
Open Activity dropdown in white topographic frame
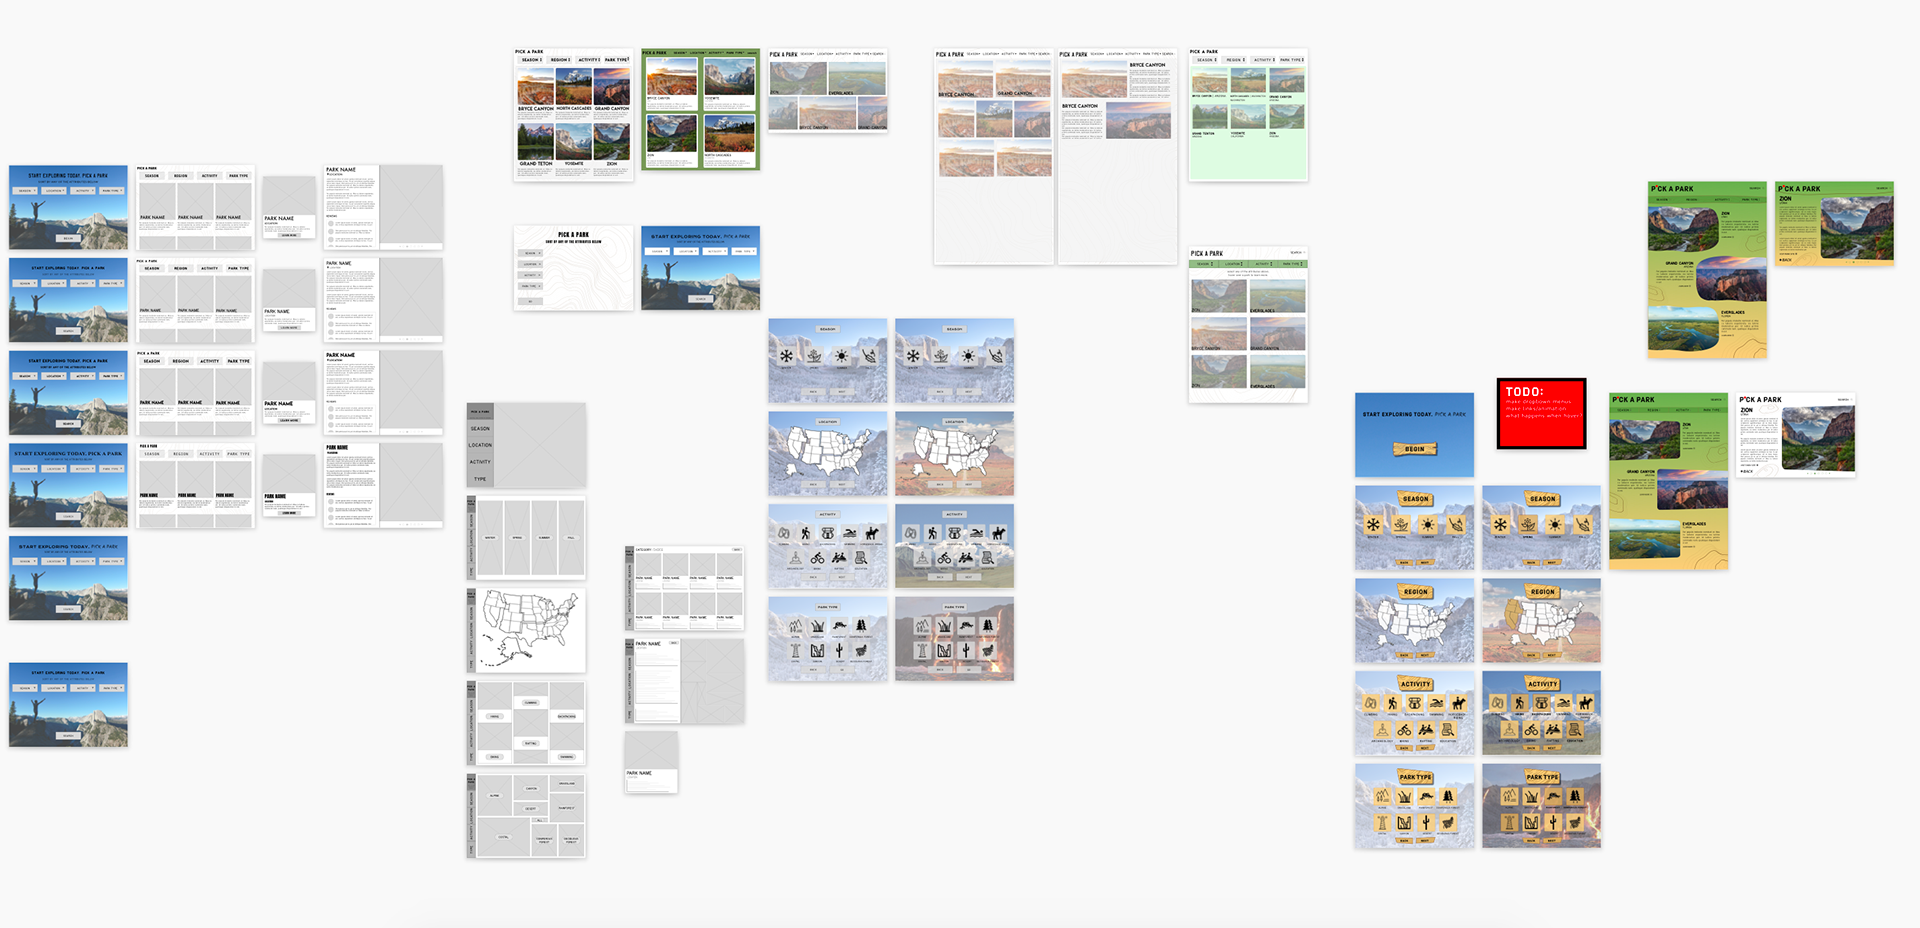[530, 275]
